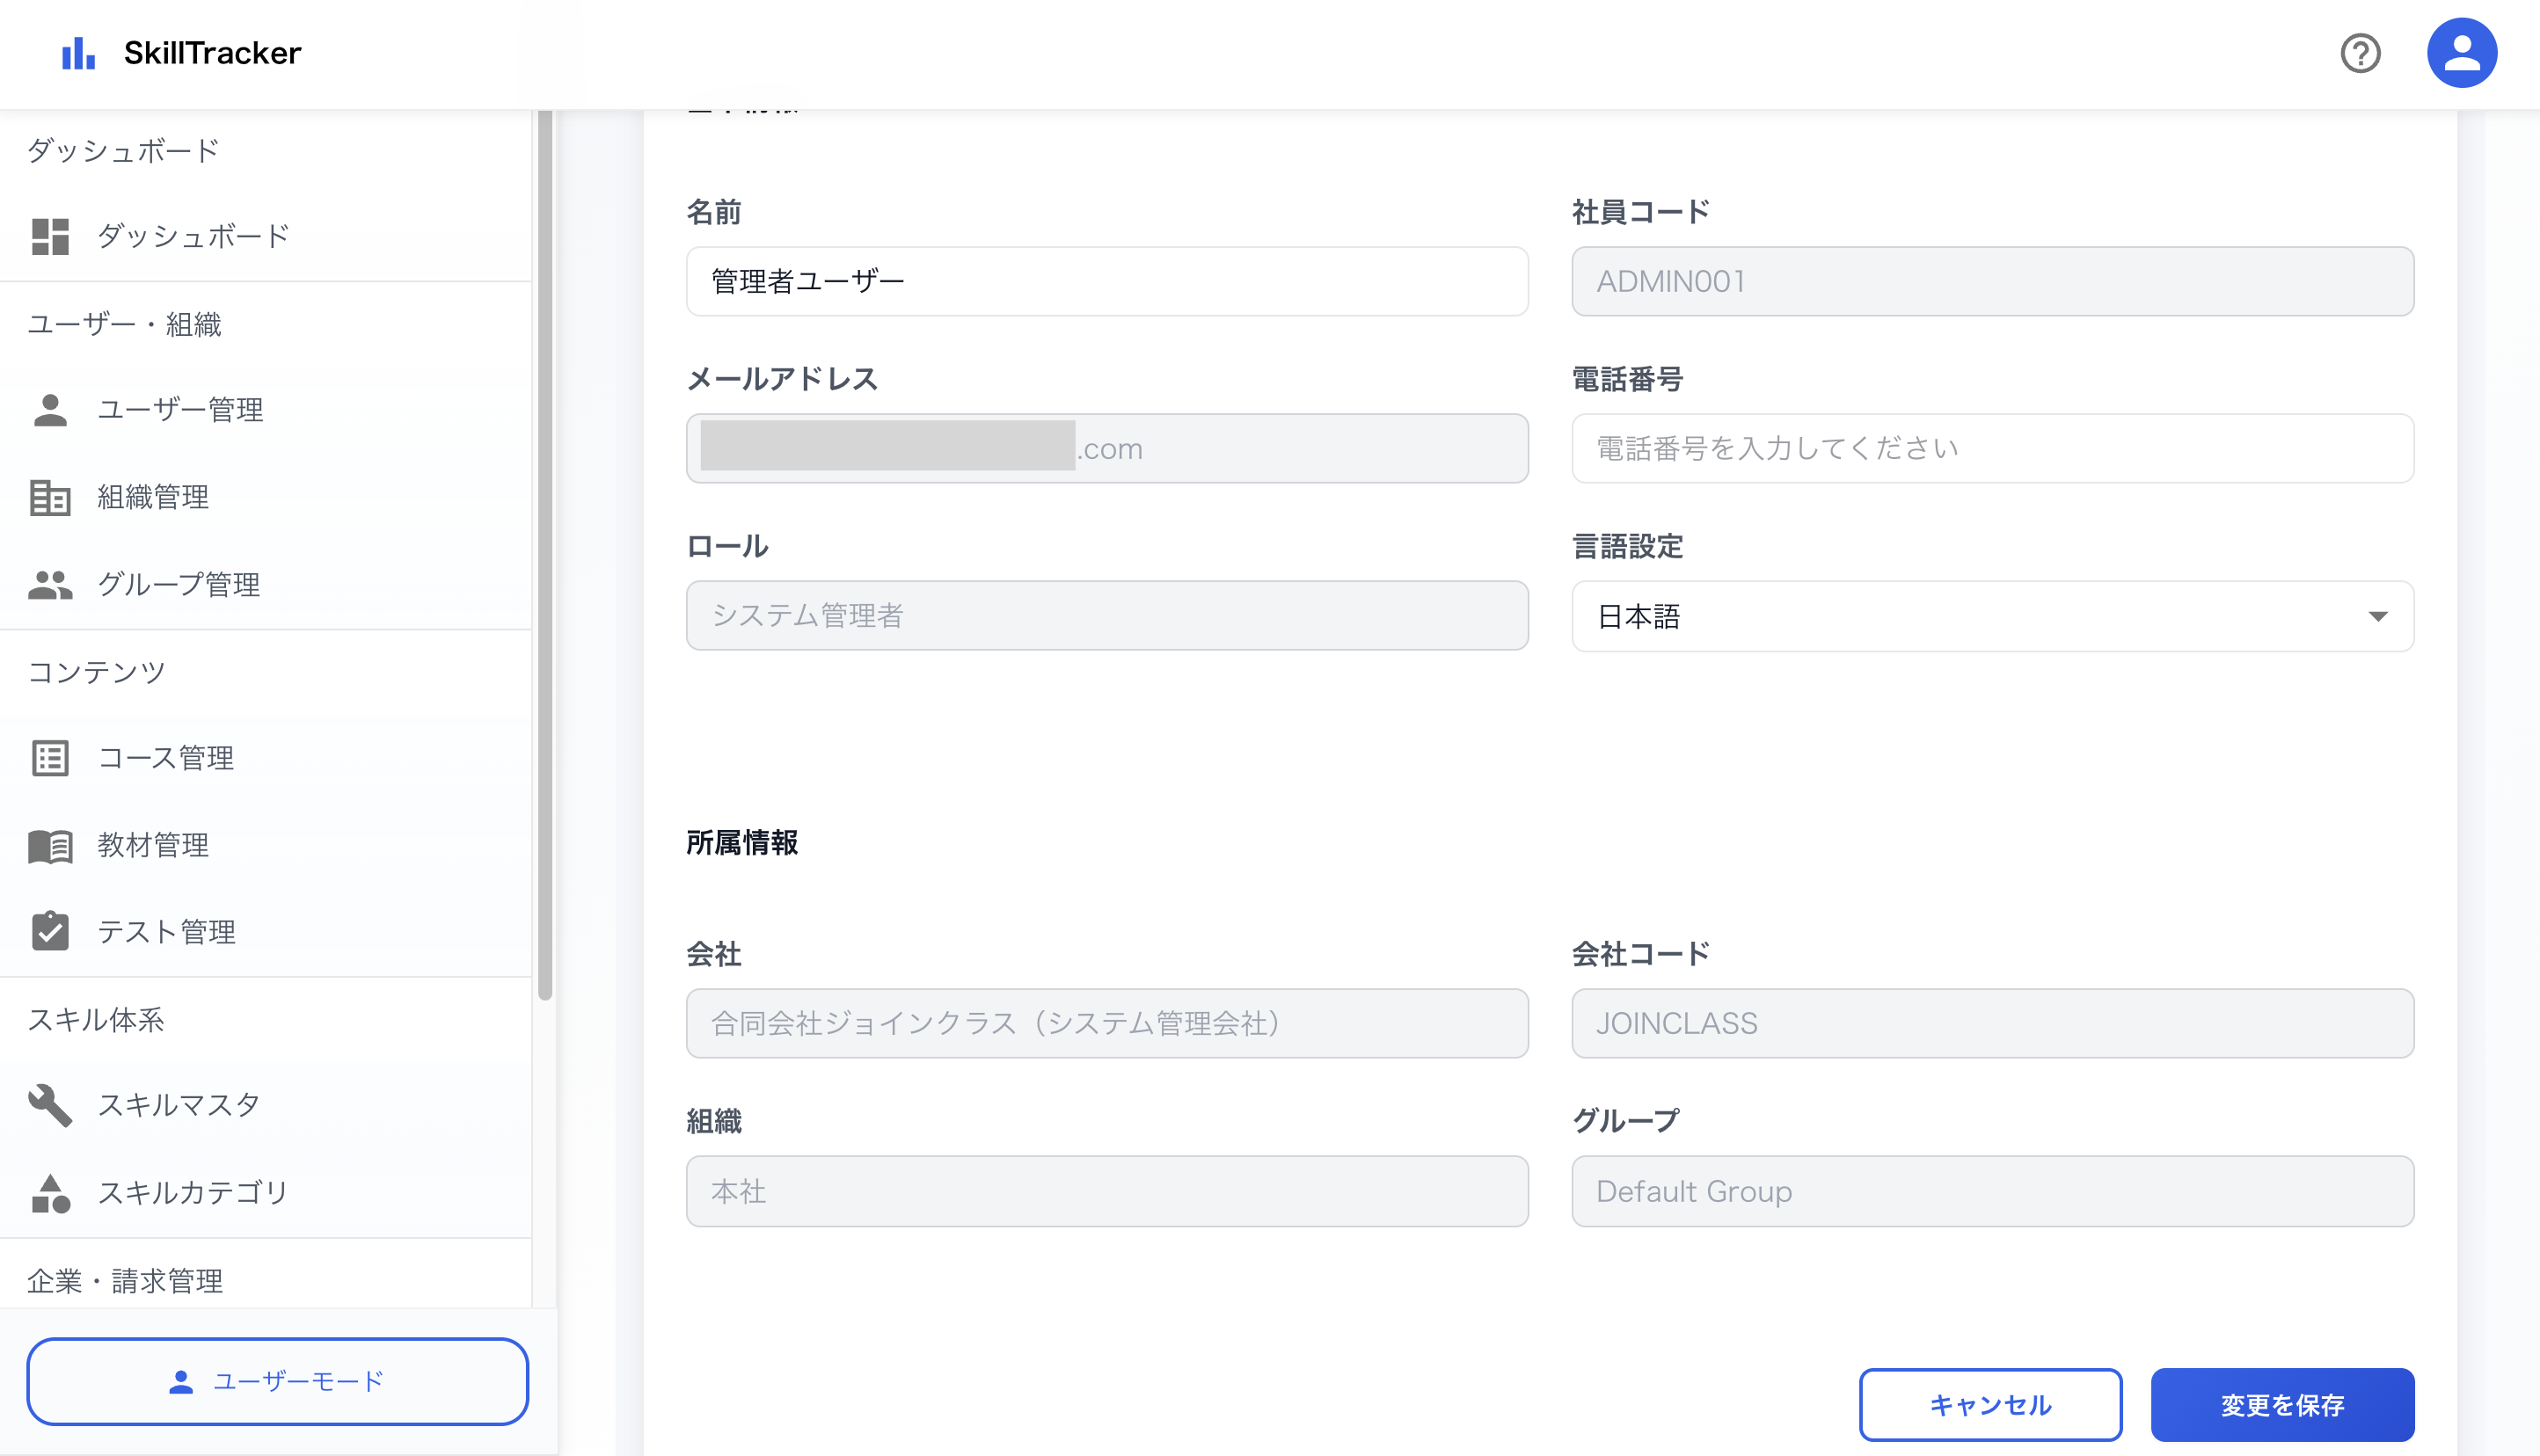
Task: Open 組織管理 via its building icon
Action: [x=50, y=497]
